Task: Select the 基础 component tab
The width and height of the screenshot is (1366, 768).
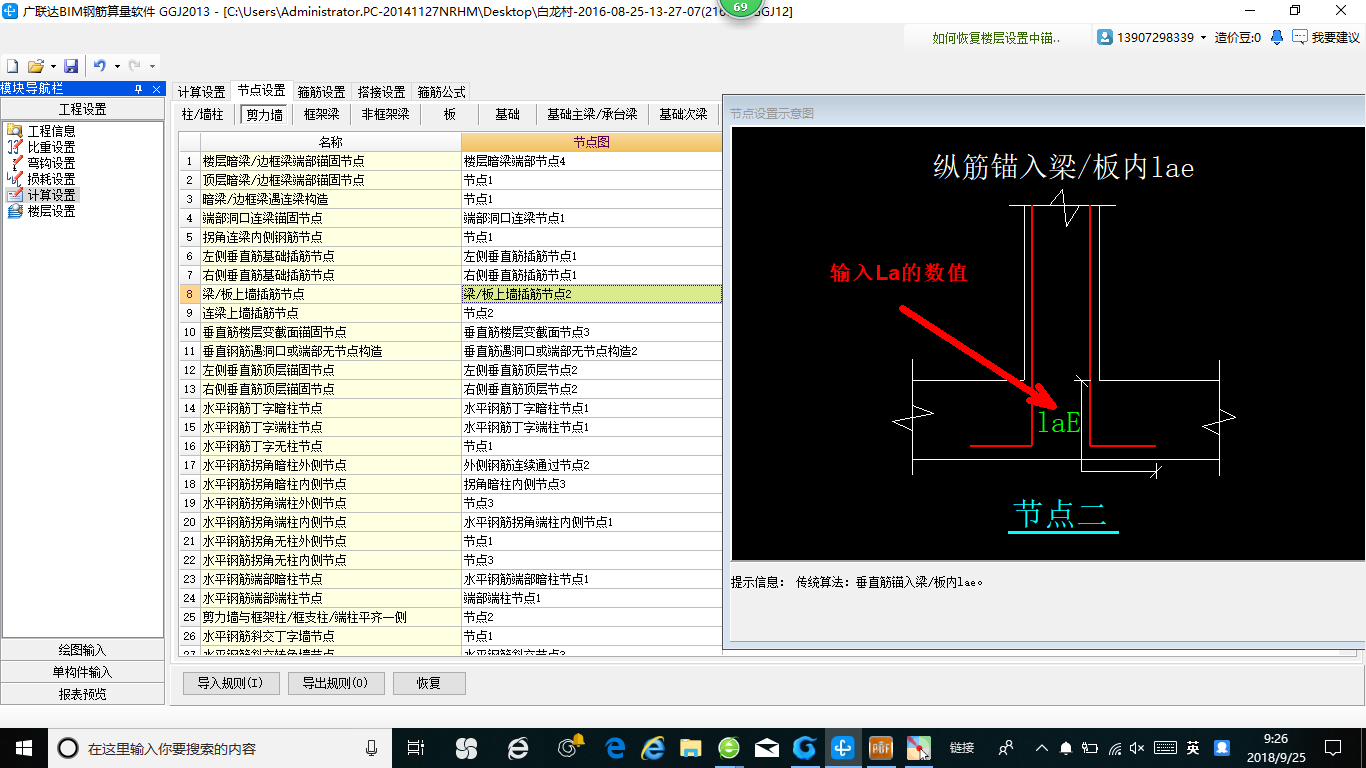Action: pyautogui.click(x=508, y=114)
